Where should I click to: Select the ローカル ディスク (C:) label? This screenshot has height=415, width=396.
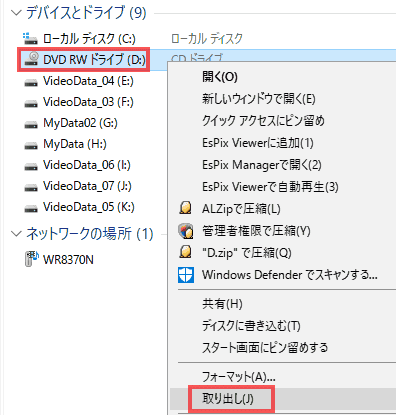(89, 39)
